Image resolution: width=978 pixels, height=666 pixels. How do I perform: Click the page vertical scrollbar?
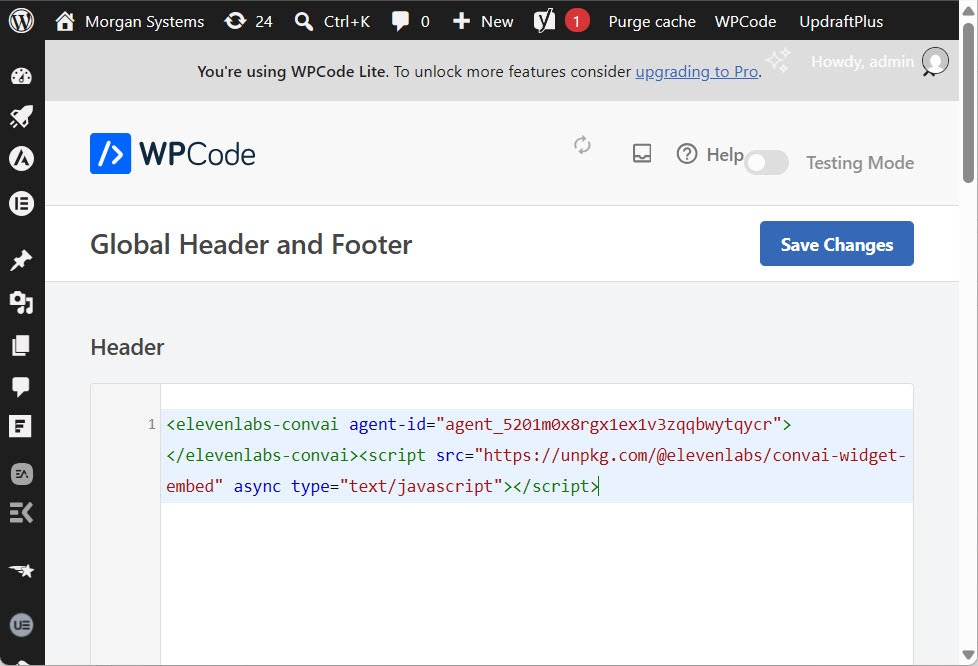(968, 103)
